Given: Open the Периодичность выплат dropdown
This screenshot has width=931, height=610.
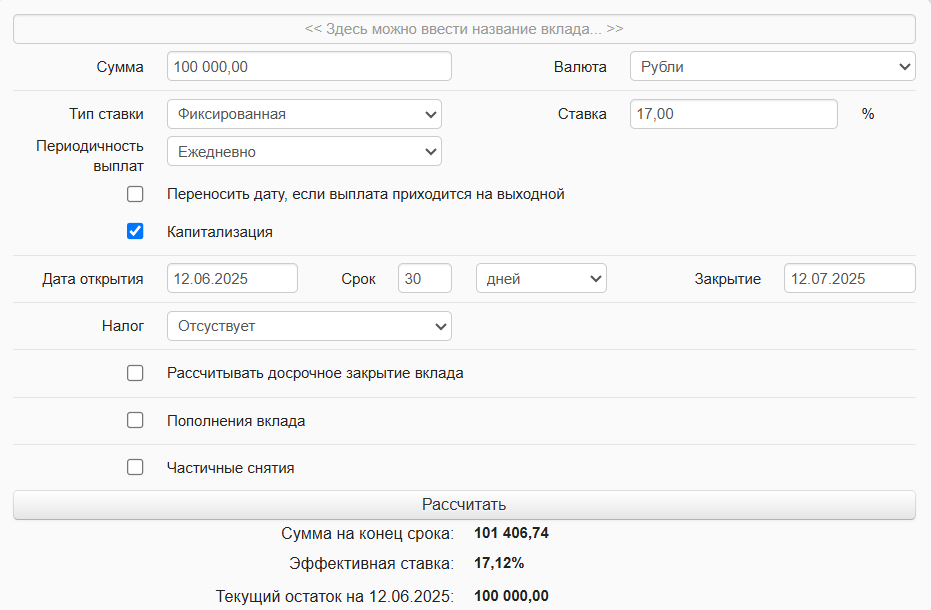Looking at the screenshot, I should 304,151.
